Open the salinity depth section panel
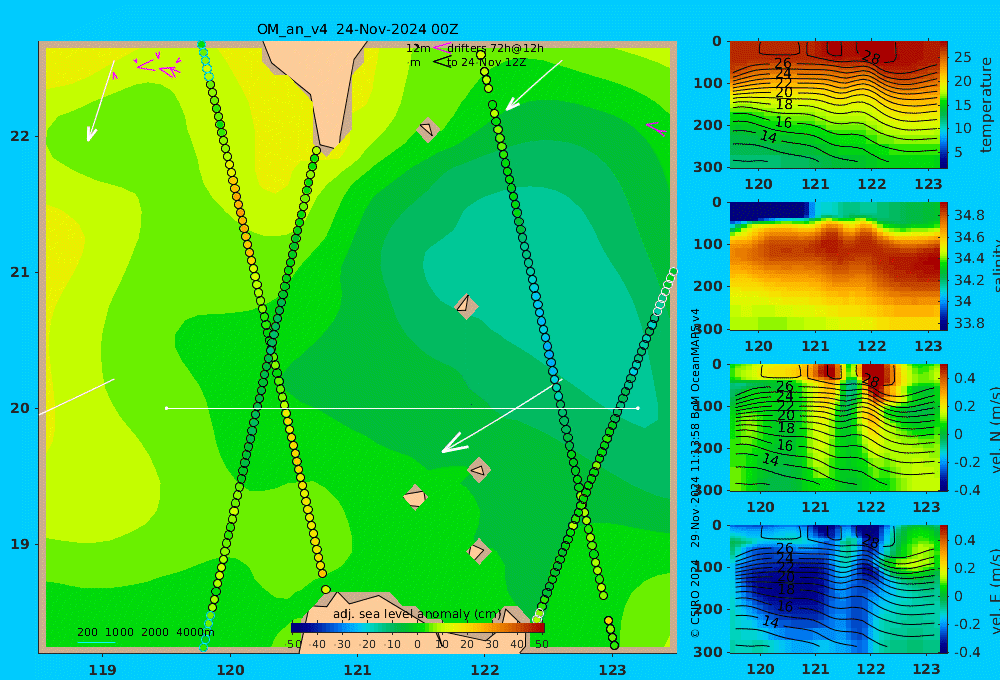This screenshot has height=680, width=1000. tap(834, 266)
